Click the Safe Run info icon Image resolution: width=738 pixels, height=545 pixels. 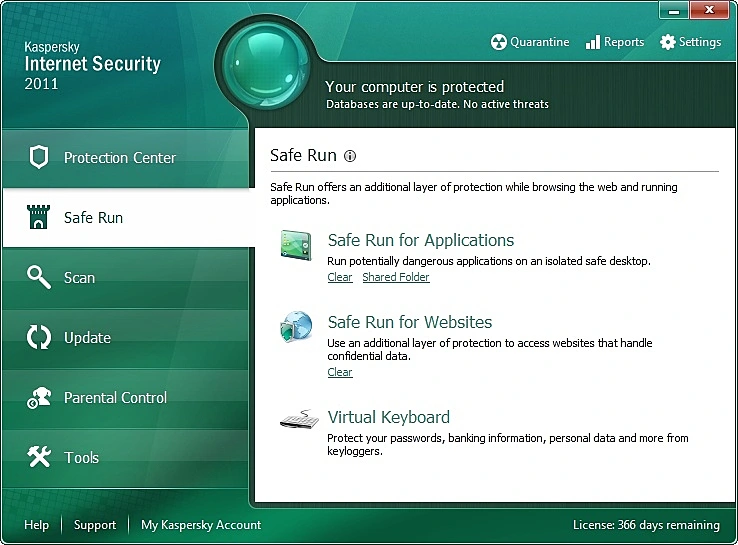(x=350, y=156)
